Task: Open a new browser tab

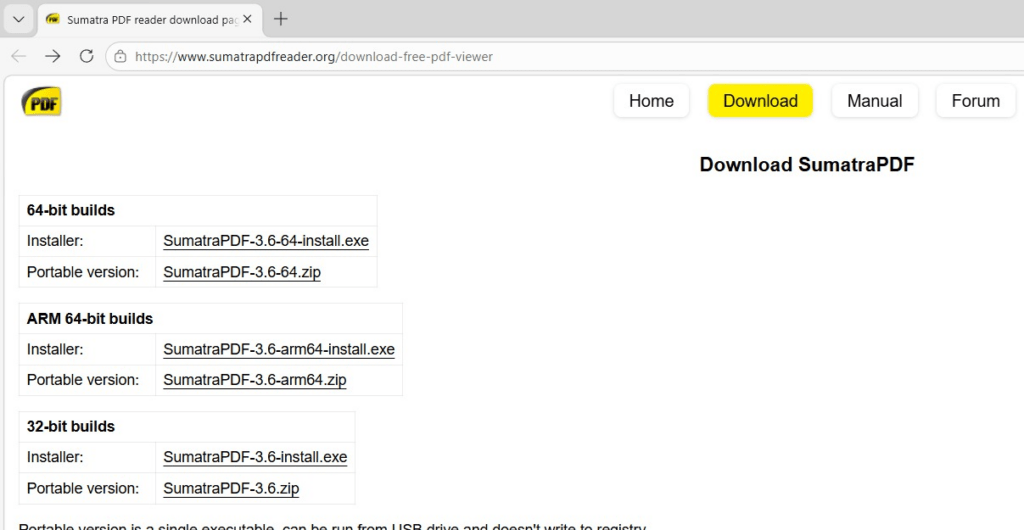Action: 281,19
